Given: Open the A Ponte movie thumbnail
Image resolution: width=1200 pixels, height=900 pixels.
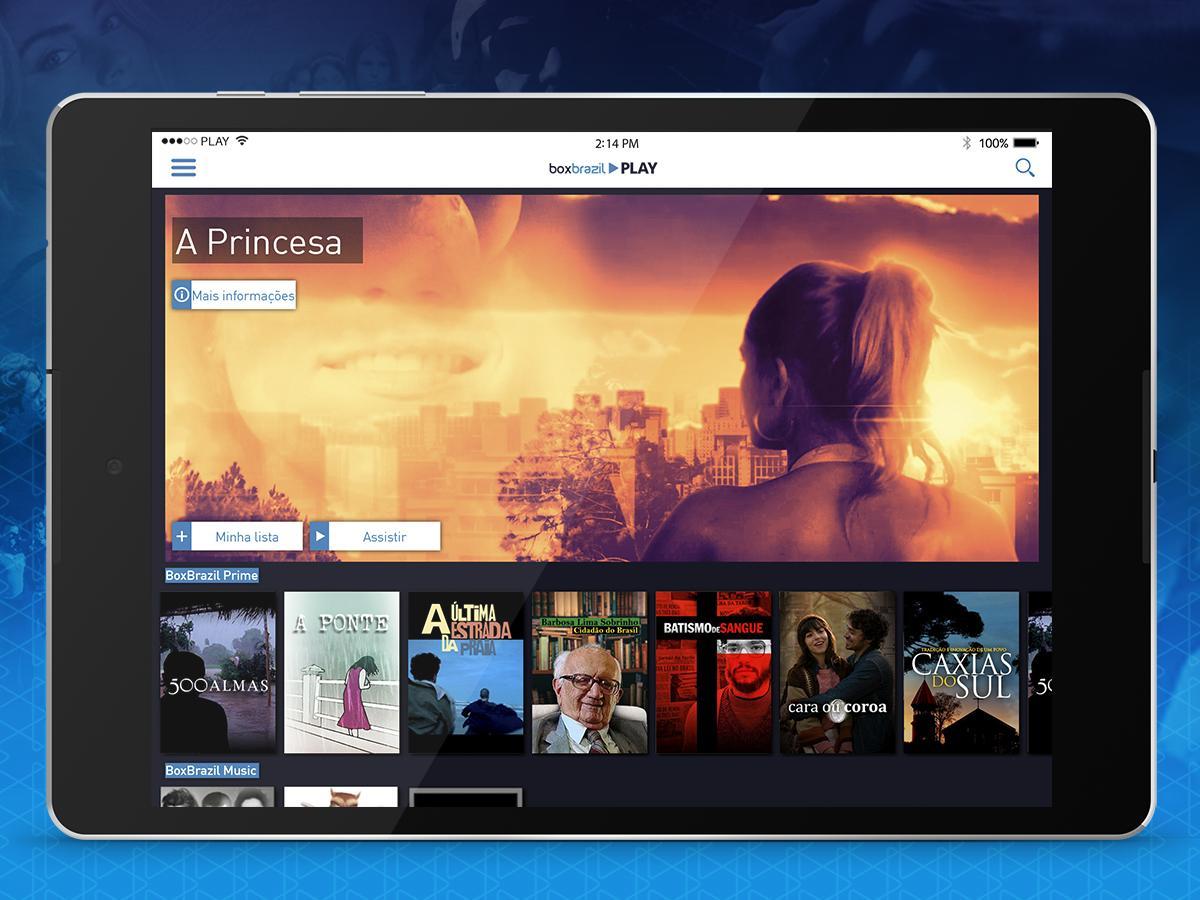Looking at the screenshot, I should pos(342,672).
